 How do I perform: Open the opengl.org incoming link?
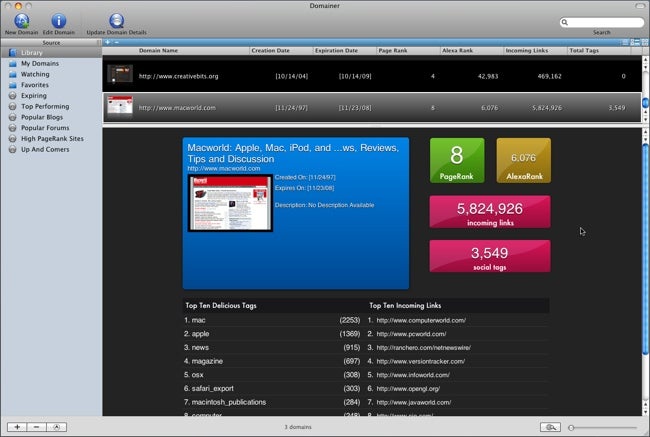click(408, 388)
